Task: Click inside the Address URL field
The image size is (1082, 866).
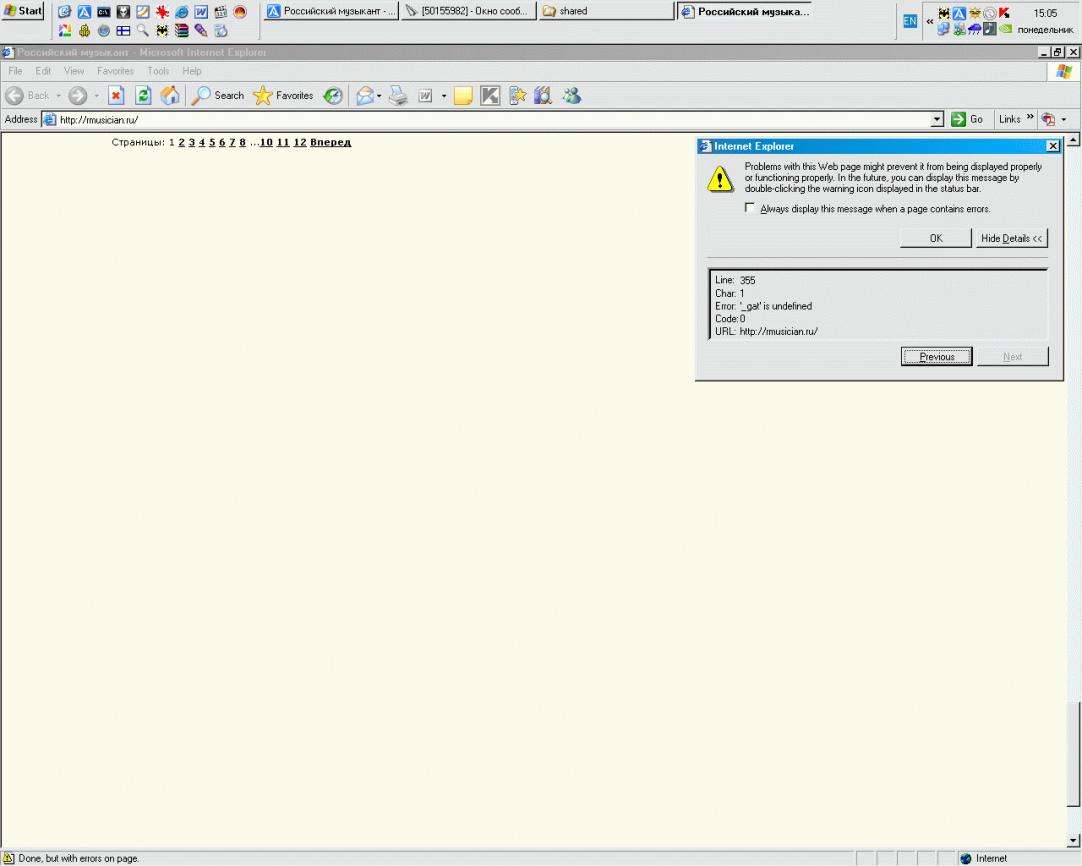Action: (x=480, y=120)
